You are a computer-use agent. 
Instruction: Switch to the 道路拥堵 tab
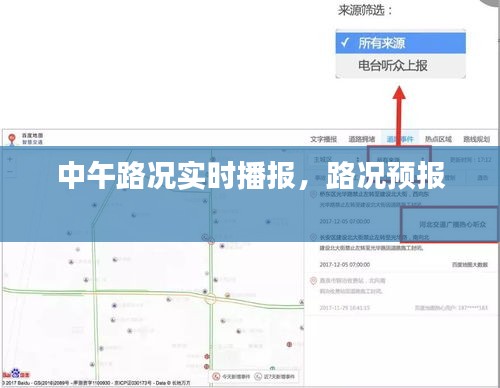[x=362, y=139]
